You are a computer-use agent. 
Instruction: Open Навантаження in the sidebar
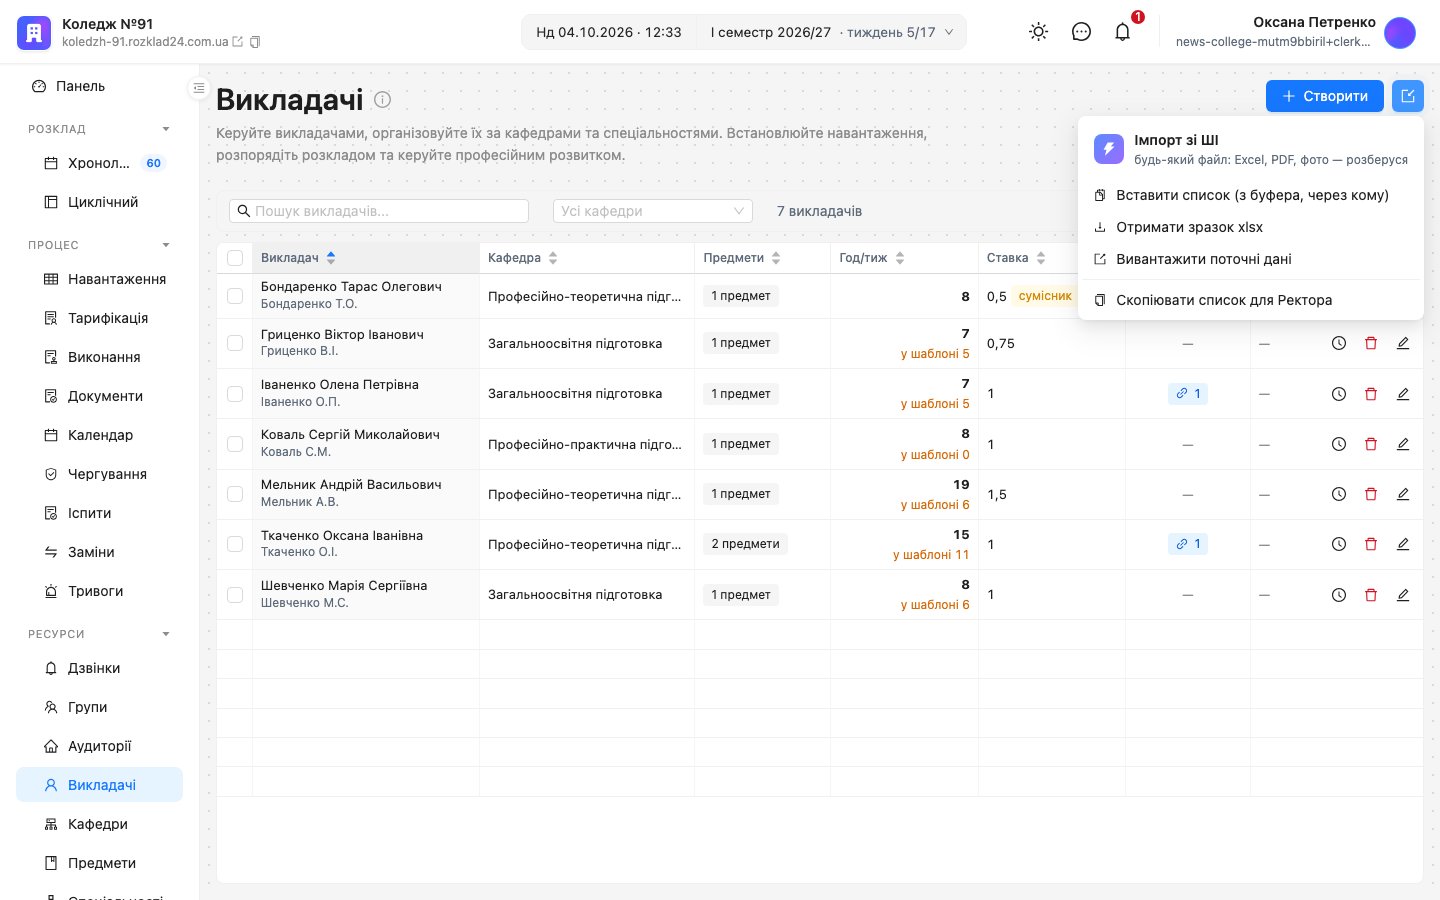[100, 279]
